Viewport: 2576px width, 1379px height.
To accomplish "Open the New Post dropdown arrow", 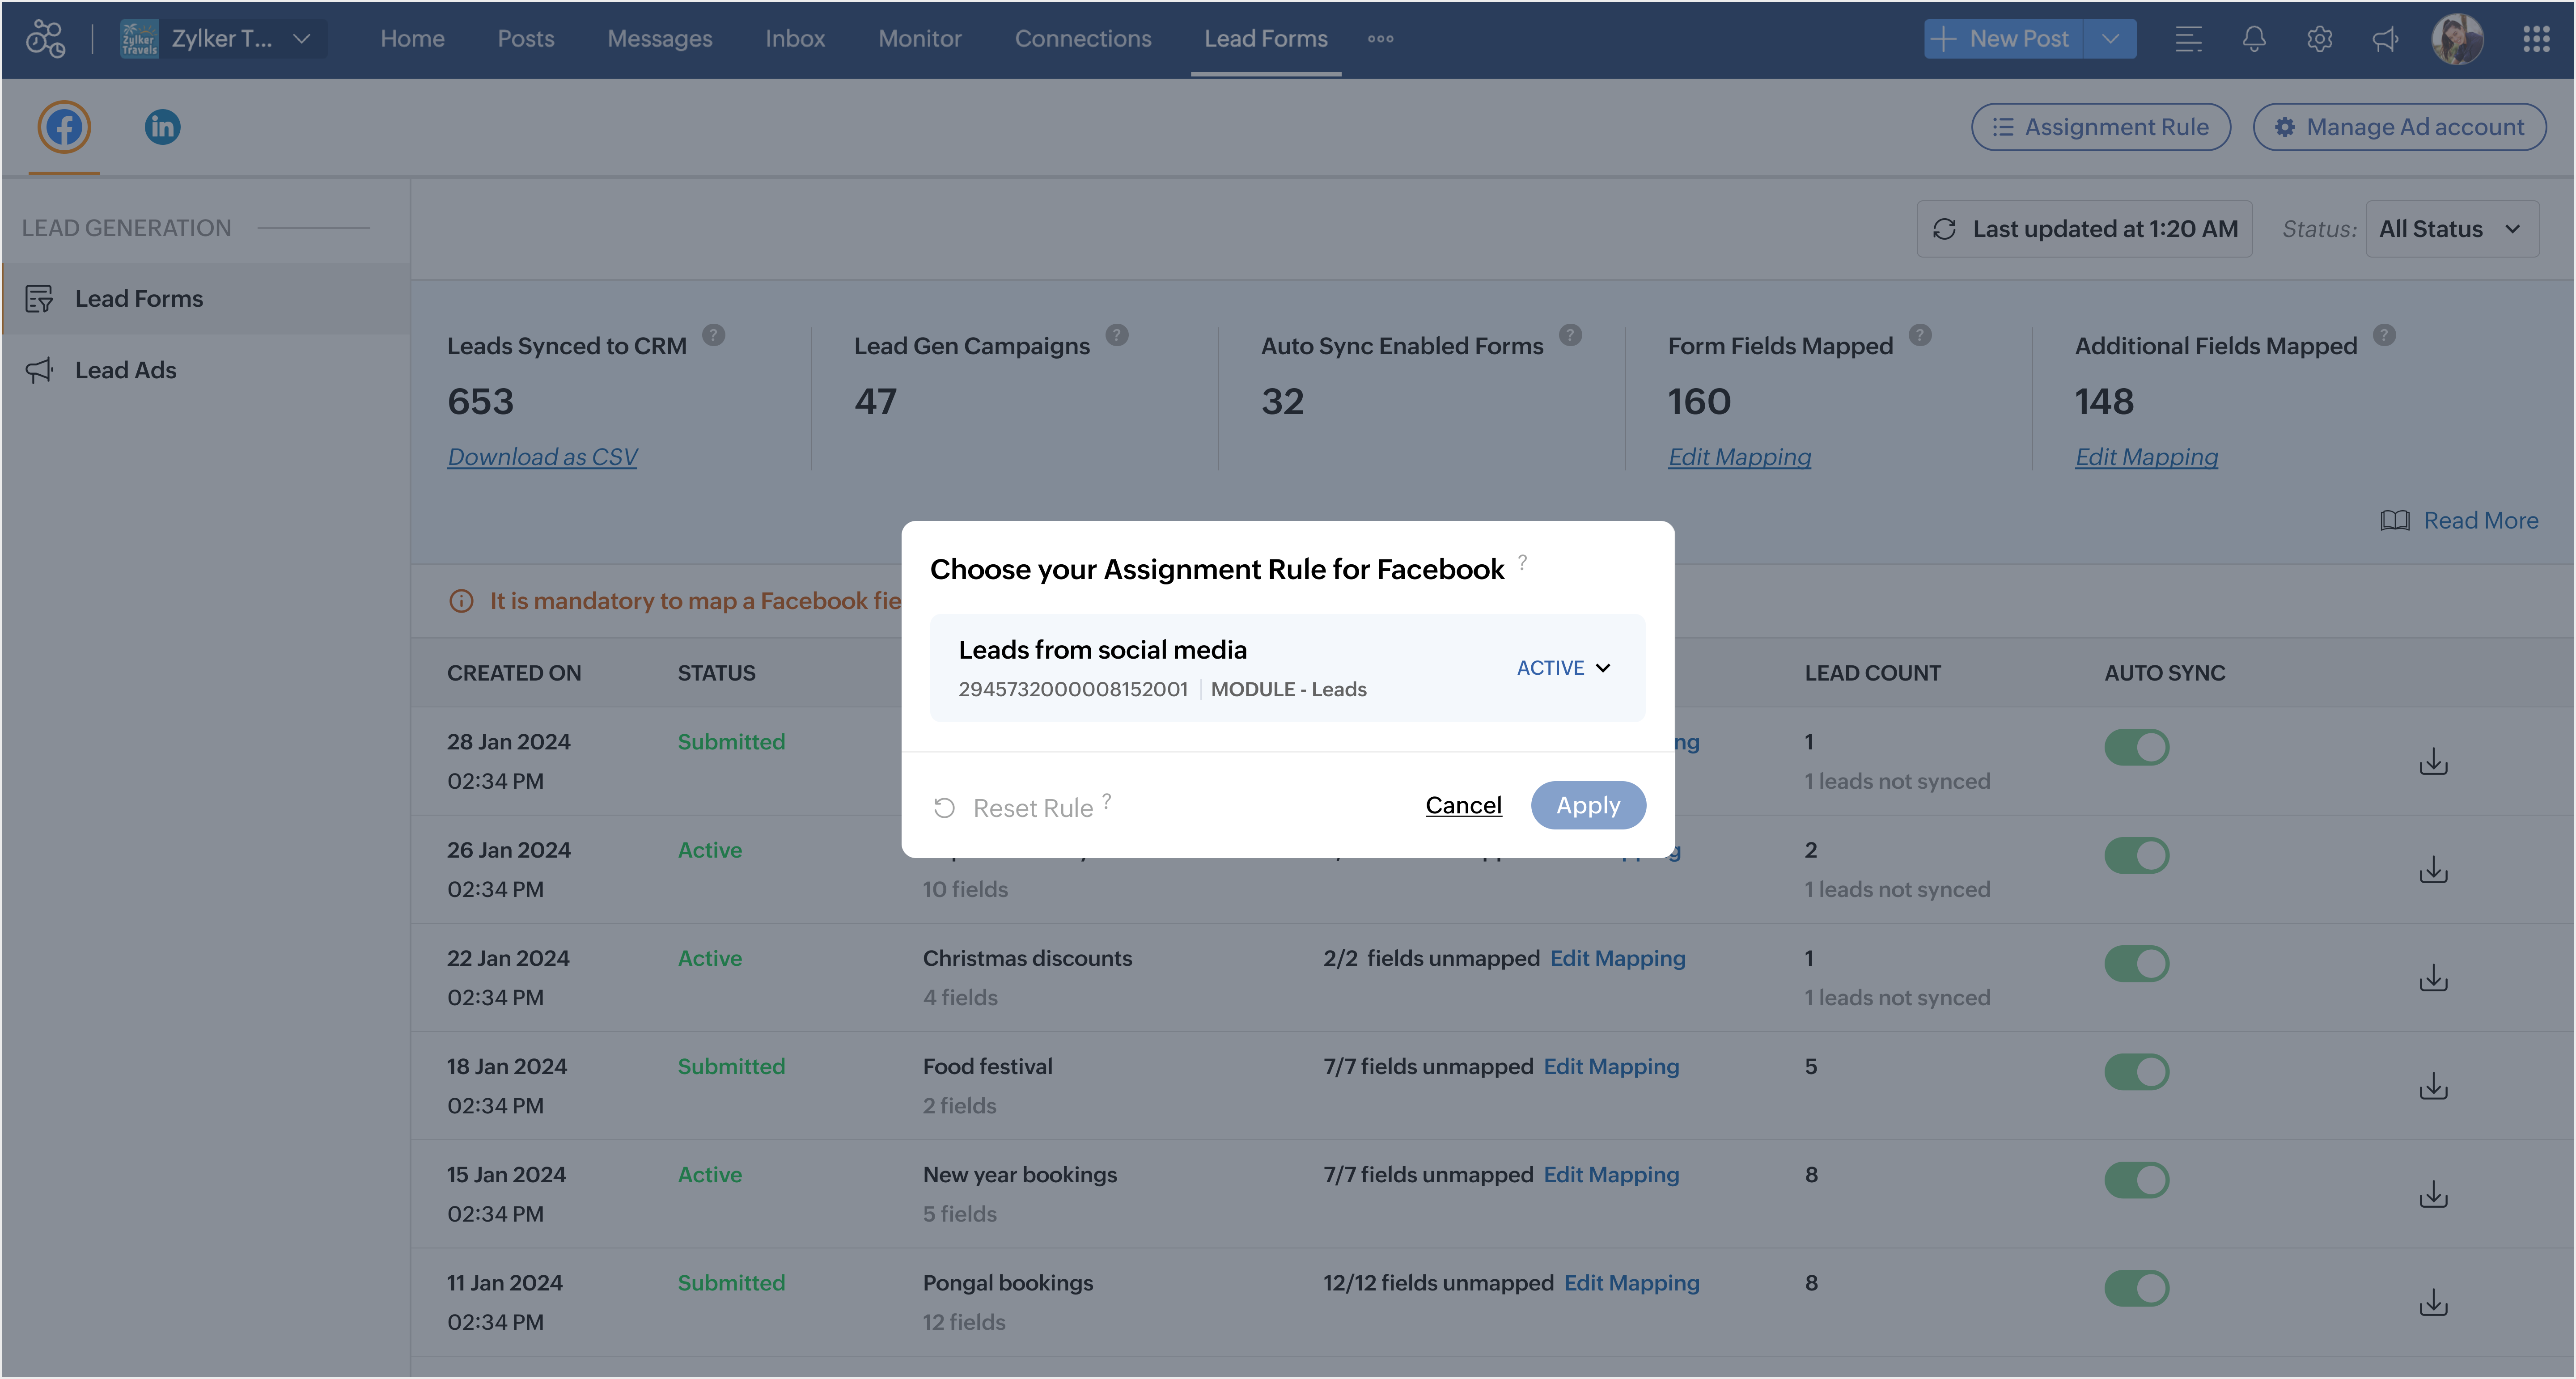I will [2110, 39].
